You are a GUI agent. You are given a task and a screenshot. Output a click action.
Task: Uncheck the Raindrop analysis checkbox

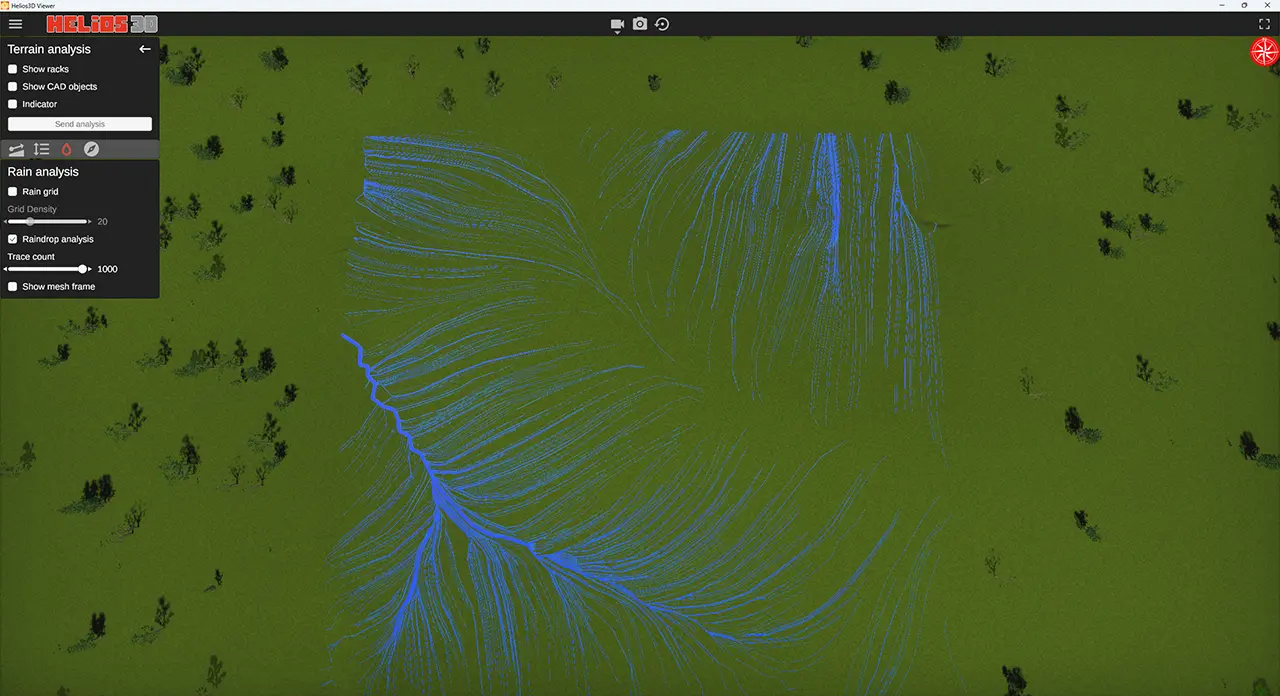(13, 239)
